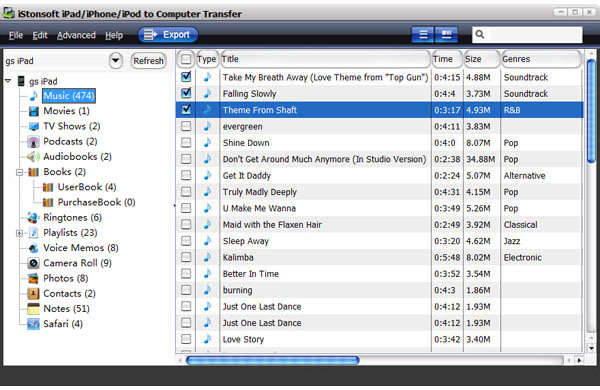
Task: Click the Notes notepad icon
Action: pos(33,309)
